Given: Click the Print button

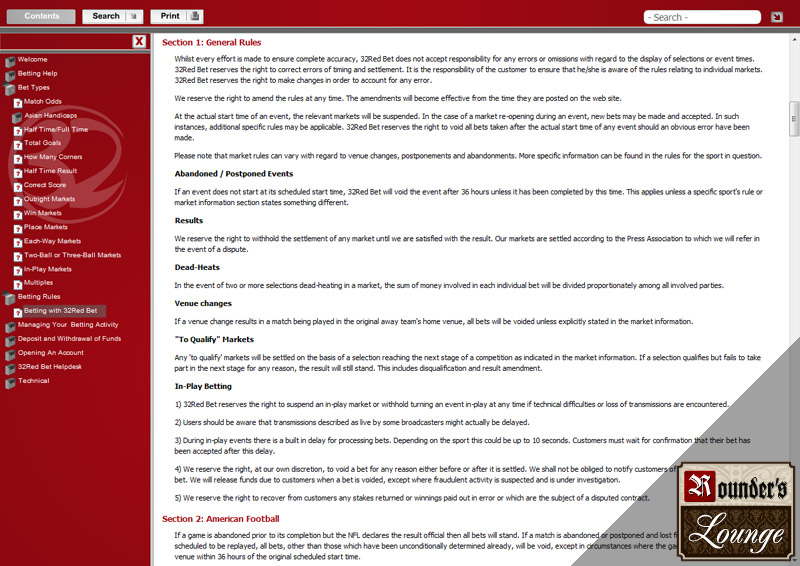Looking at the screenshot, I should click(177, 16).
